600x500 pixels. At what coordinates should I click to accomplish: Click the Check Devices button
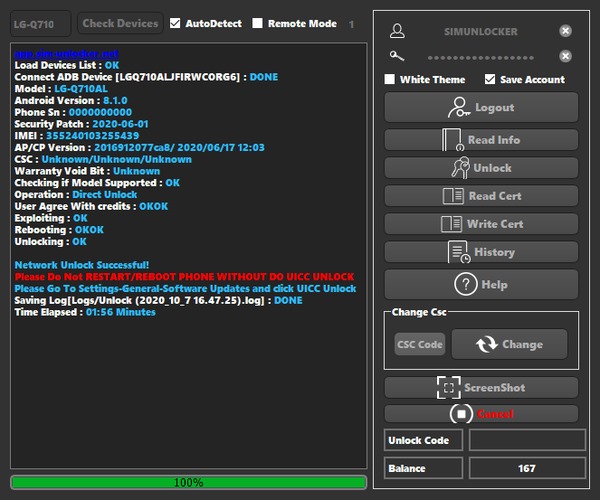click(120, 23)
